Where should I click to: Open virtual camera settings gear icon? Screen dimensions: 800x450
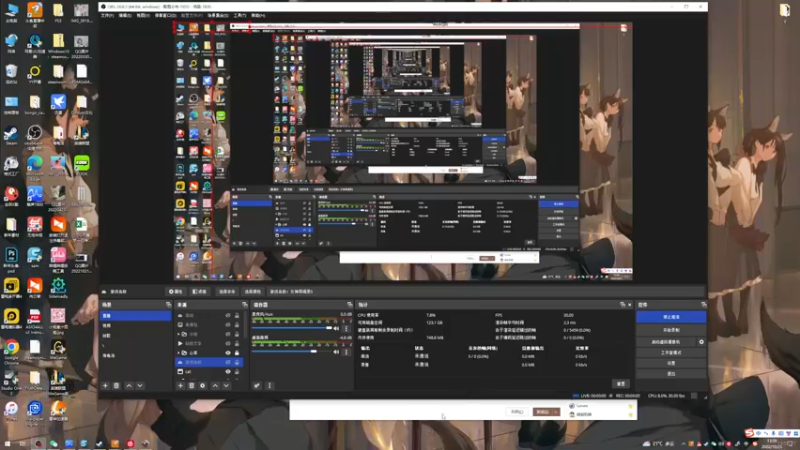coord(701,342)
